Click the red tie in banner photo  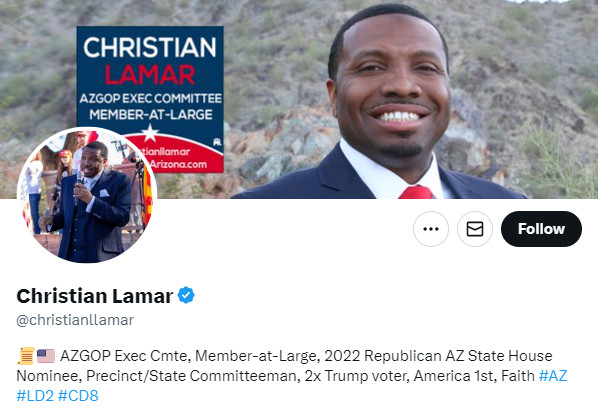click(416, 192)
